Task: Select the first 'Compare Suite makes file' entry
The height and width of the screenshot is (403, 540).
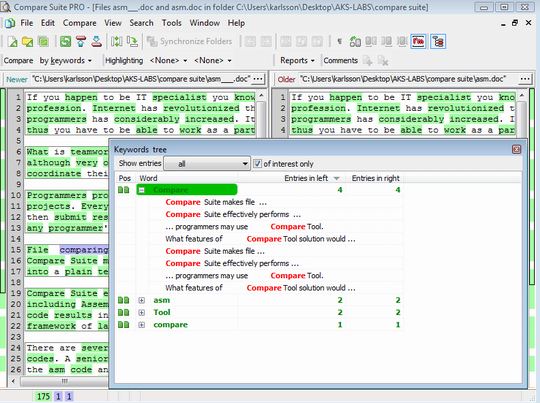Action: pos(216,202)
